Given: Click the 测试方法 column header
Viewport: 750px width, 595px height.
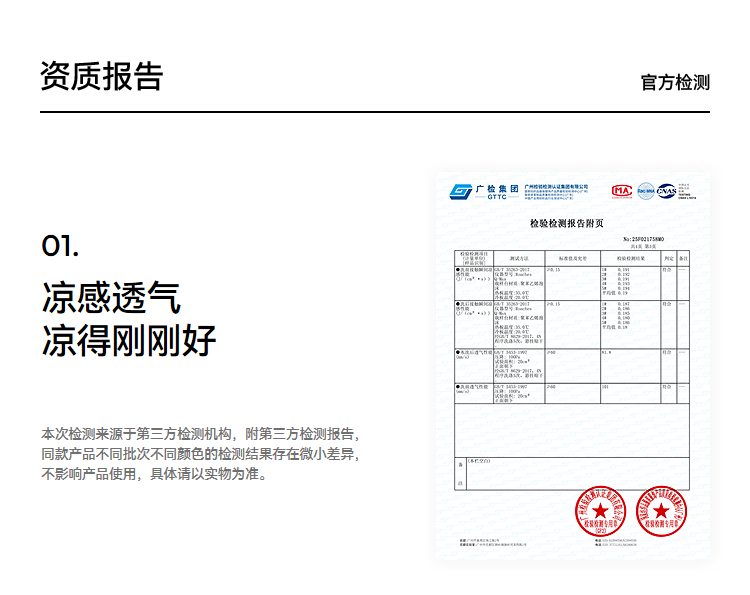Looking at the screenshot, I should [519, 258].
